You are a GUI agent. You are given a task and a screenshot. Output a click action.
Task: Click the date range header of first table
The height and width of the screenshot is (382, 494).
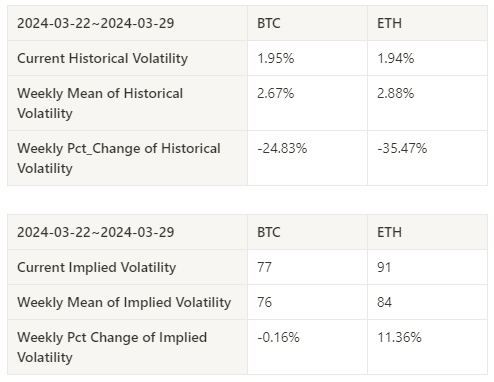95,23
